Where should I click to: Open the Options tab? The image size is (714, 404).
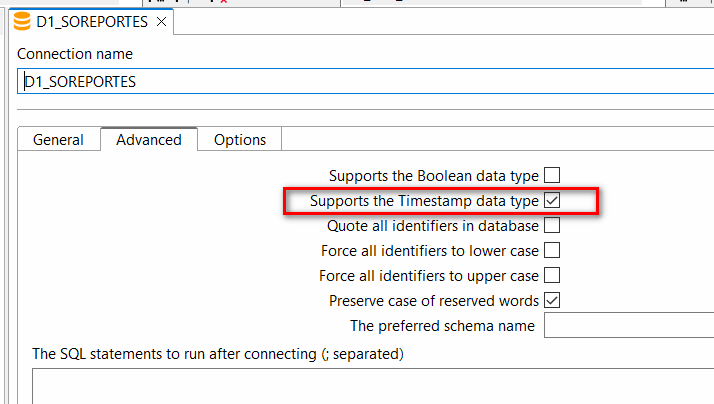point(240,139)
